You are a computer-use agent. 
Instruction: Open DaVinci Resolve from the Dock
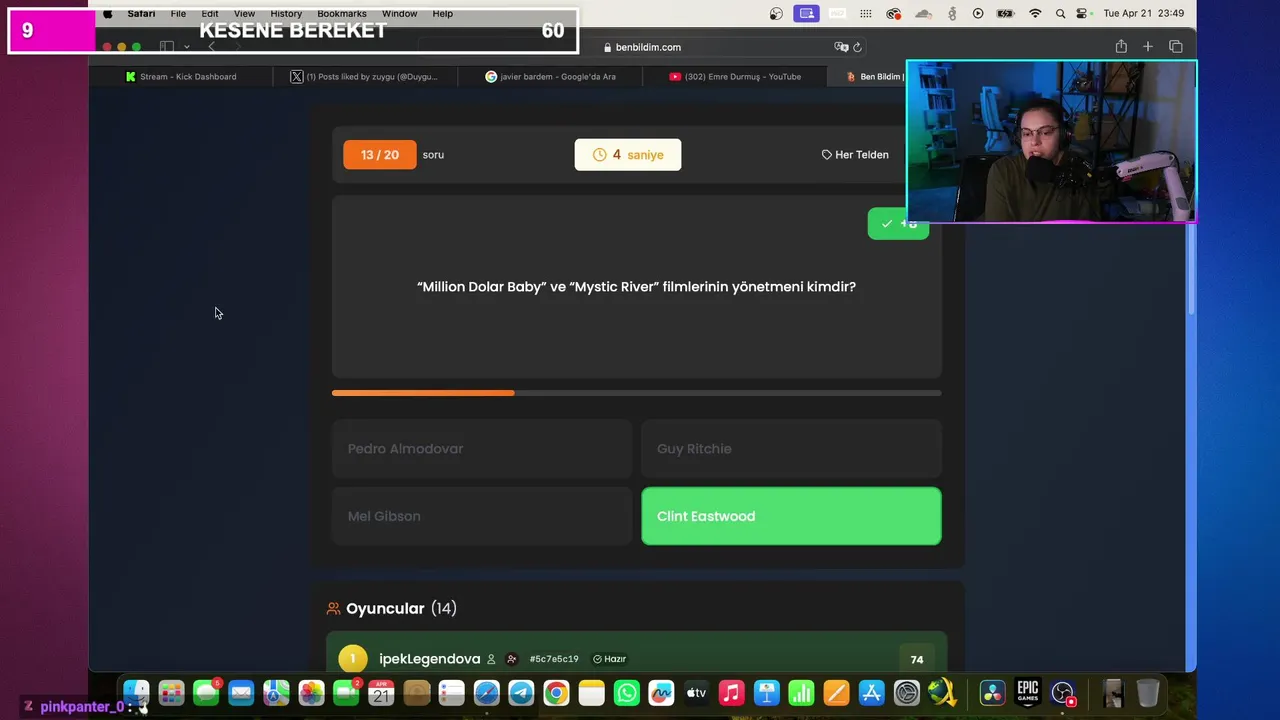pyautogui.click(x=992, y=692)
